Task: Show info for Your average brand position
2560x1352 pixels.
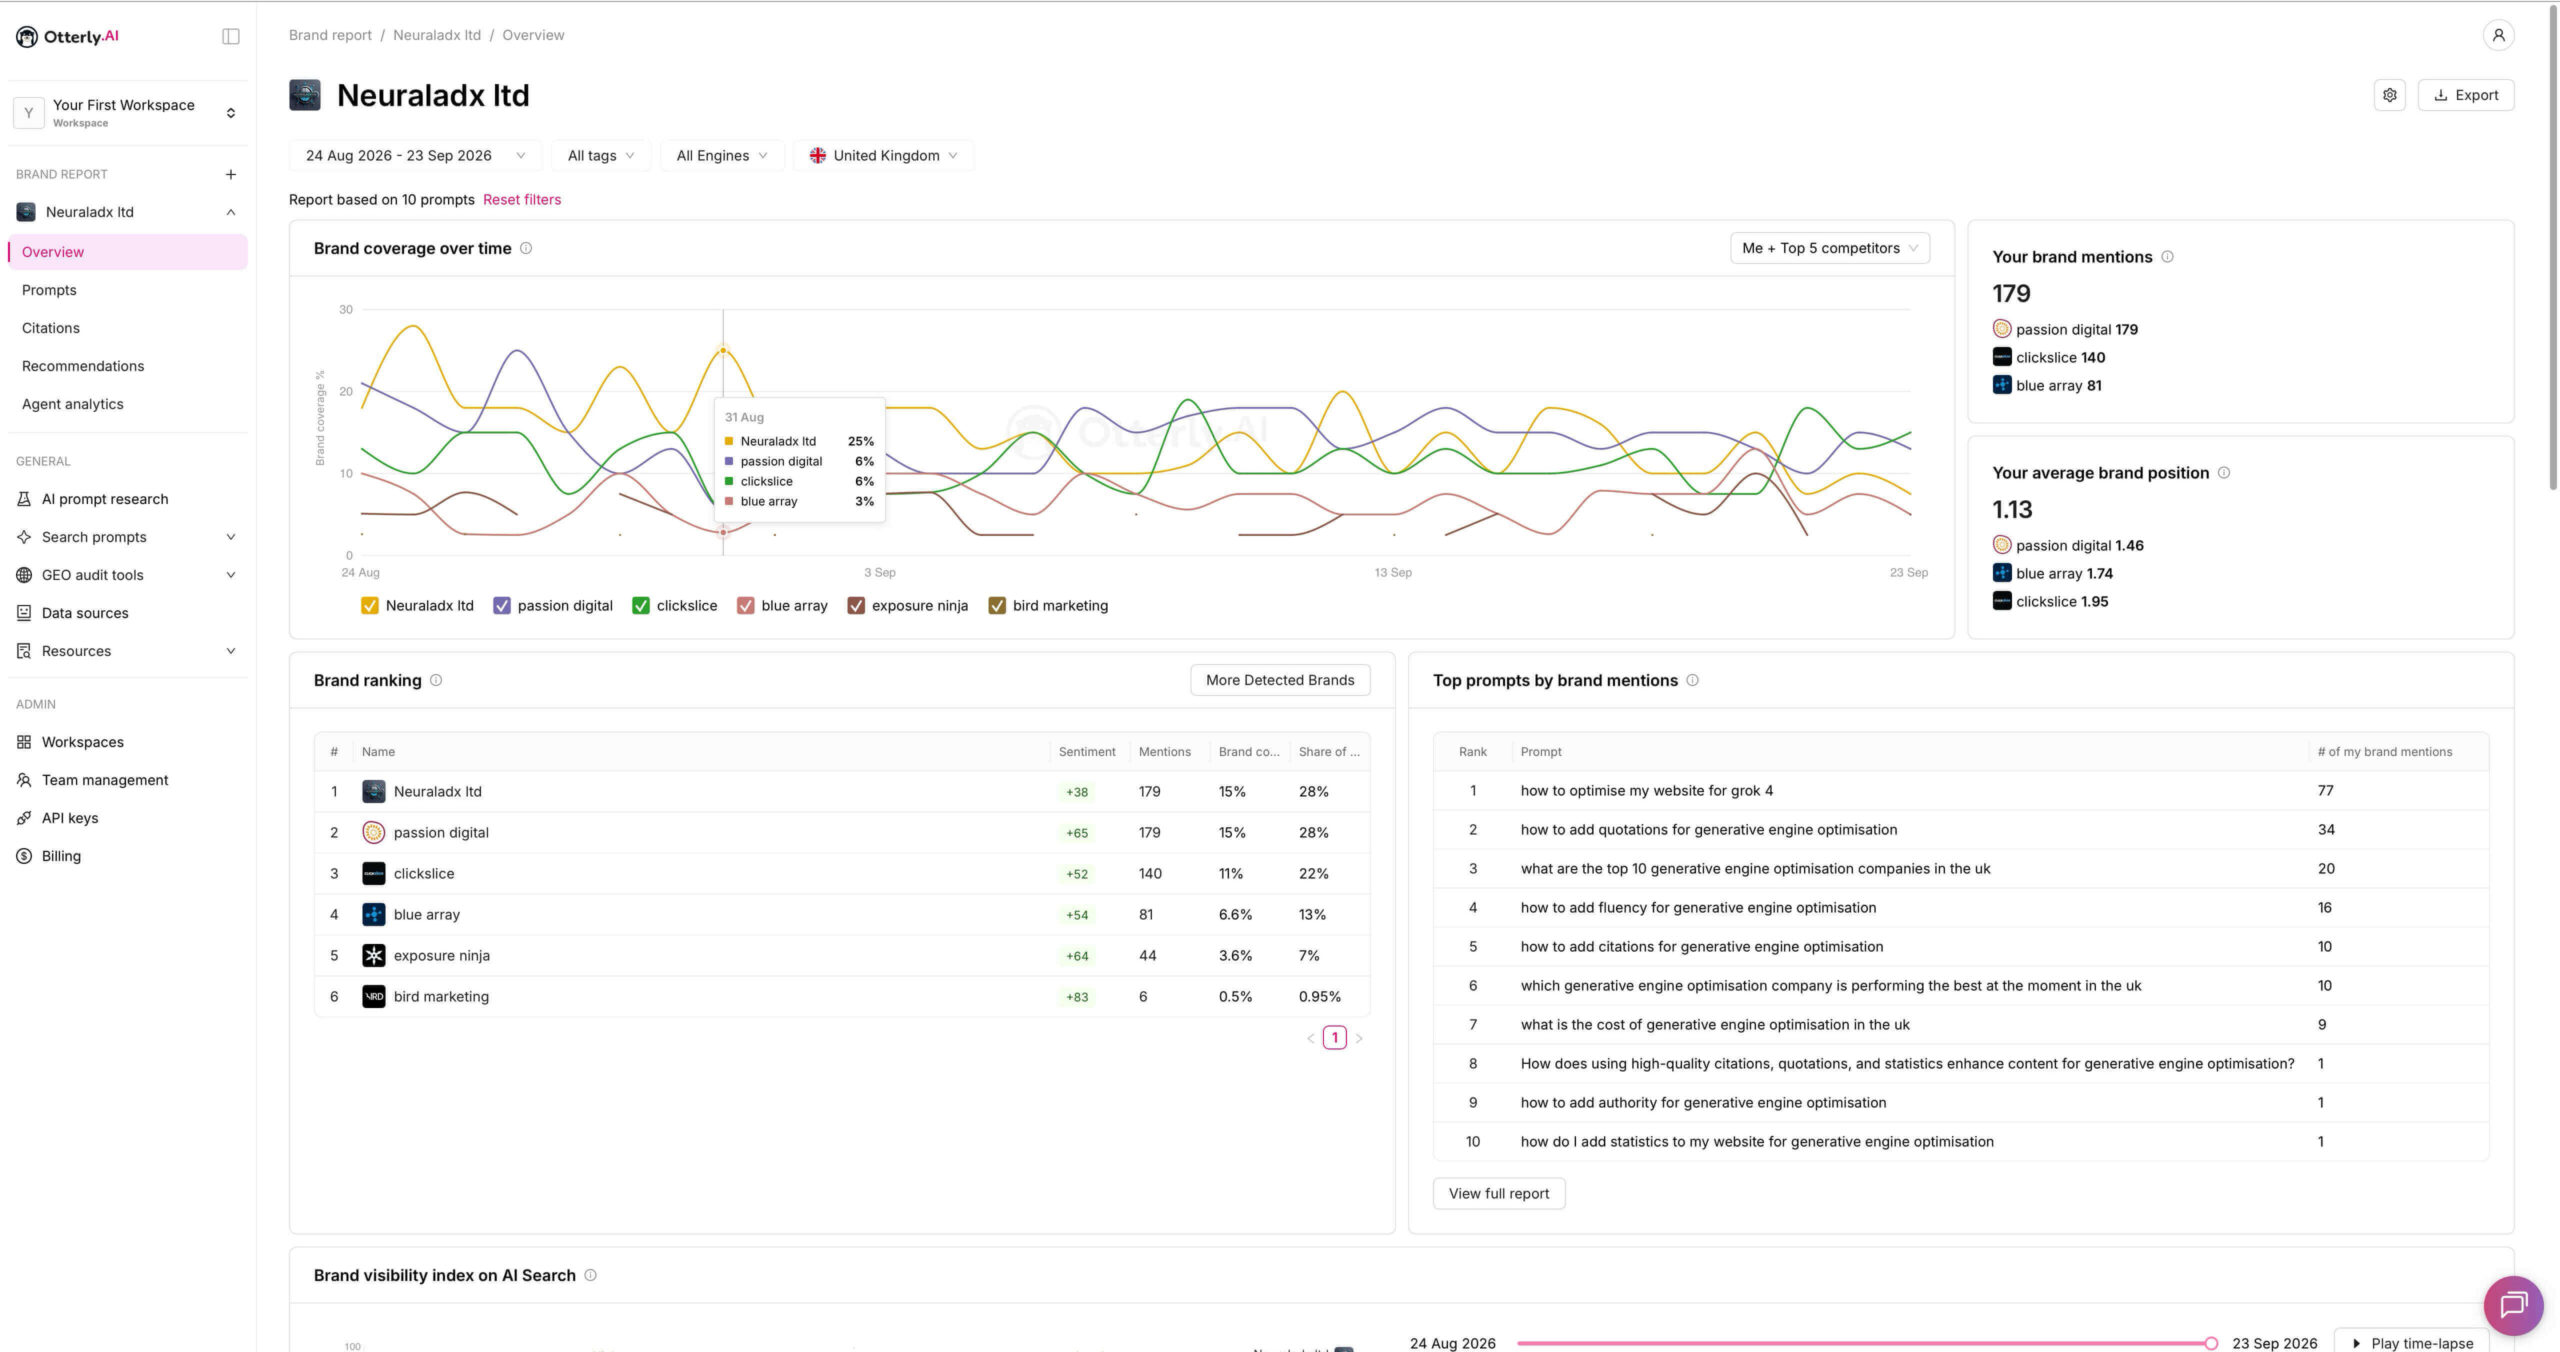Action: click(2223, 472)
